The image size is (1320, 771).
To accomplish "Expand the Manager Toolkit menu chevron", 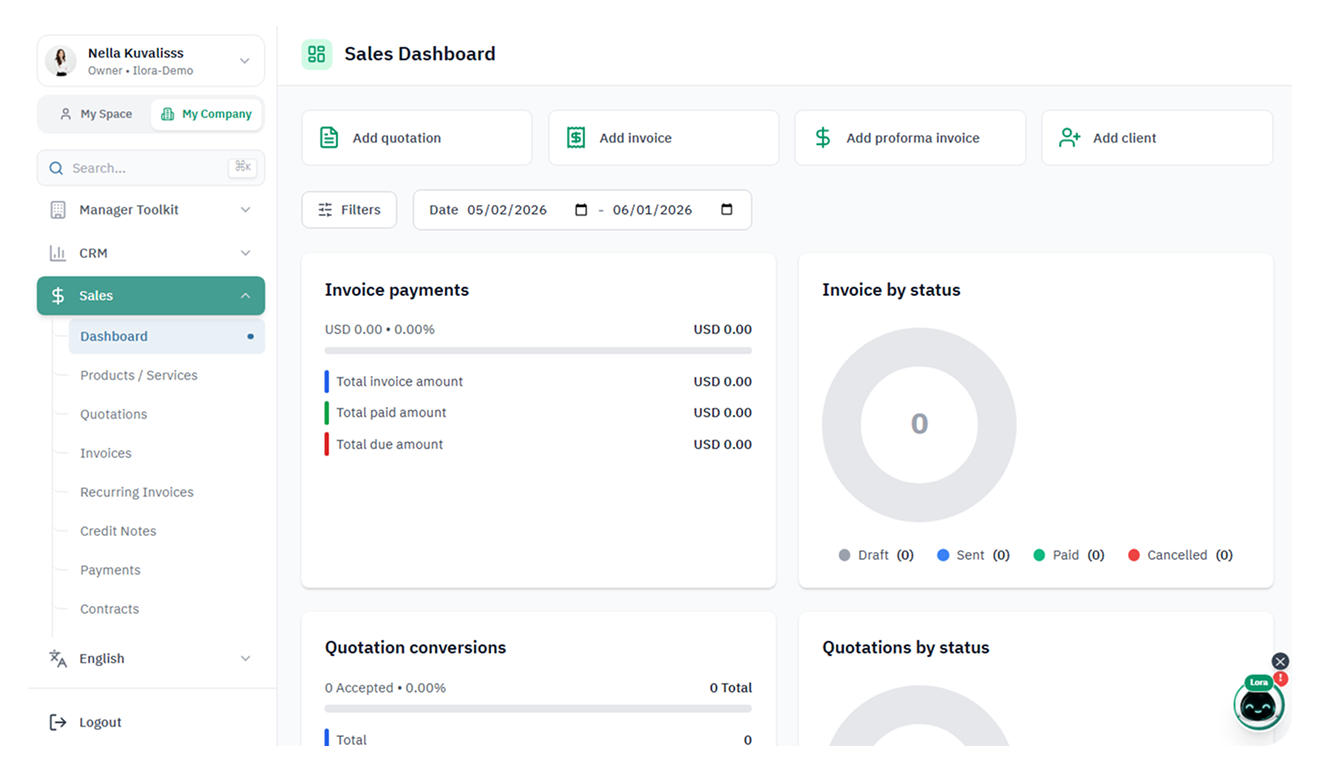I will click(x=246, y=210).
